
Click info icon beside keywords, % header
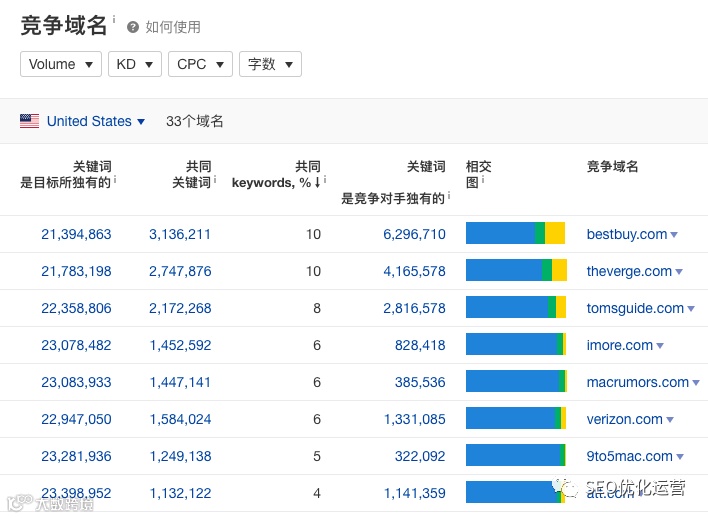coord(325,180)
